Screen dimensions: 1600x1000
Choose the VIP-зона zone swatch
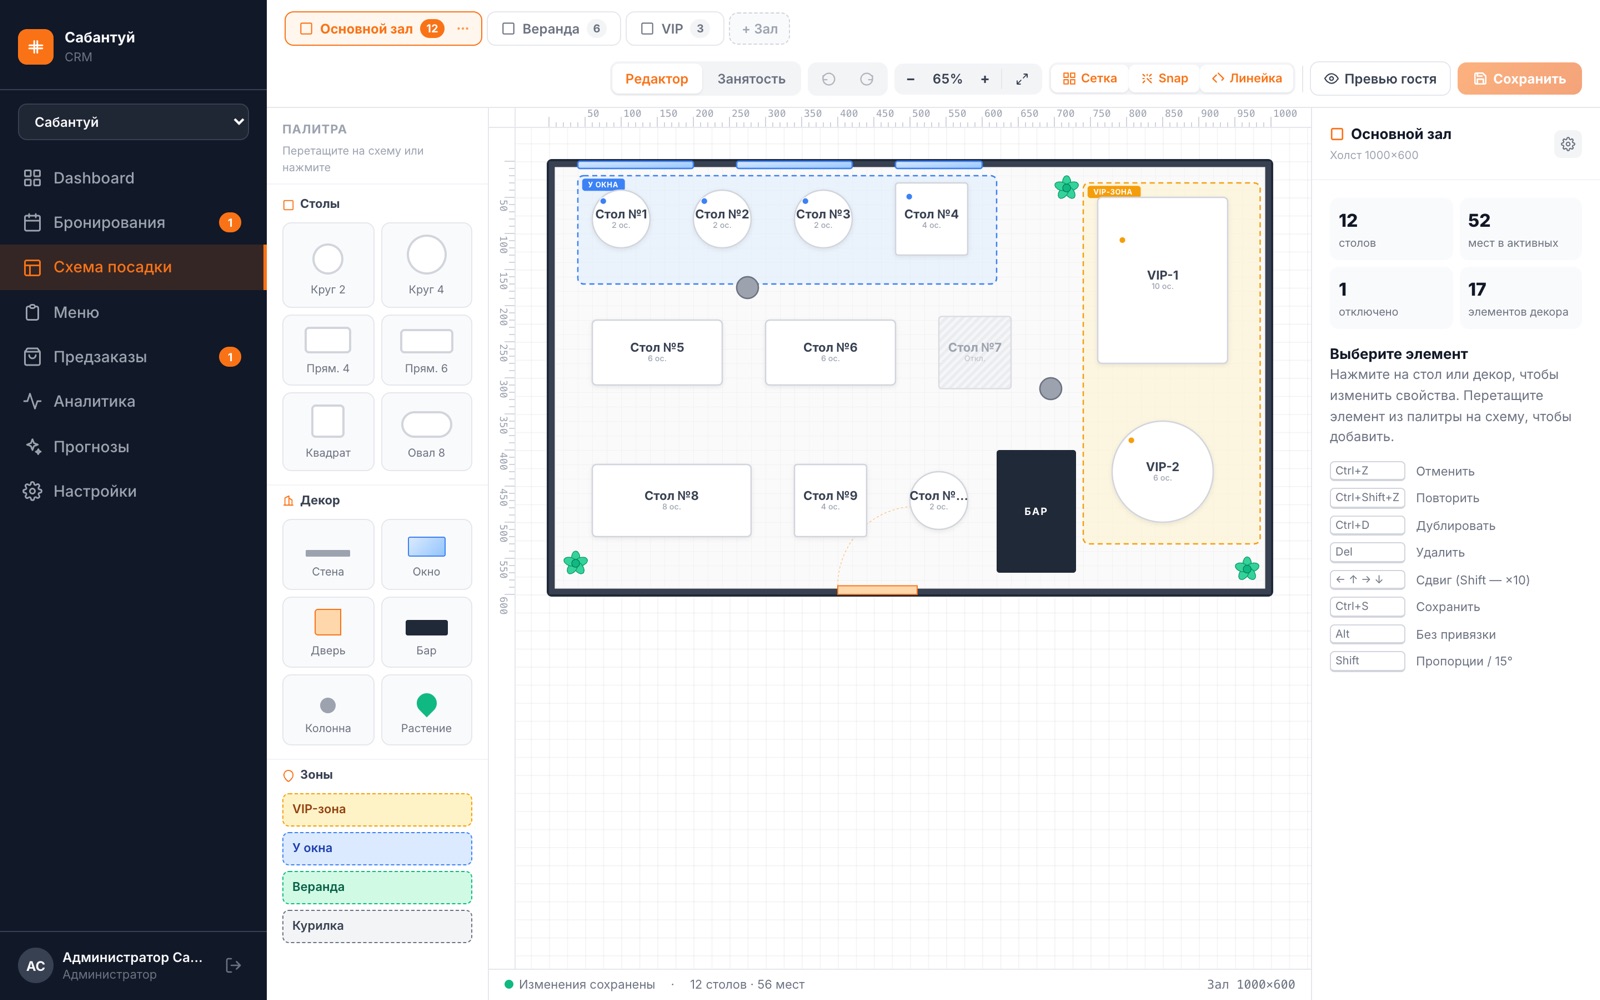click(x=377, y=810)
